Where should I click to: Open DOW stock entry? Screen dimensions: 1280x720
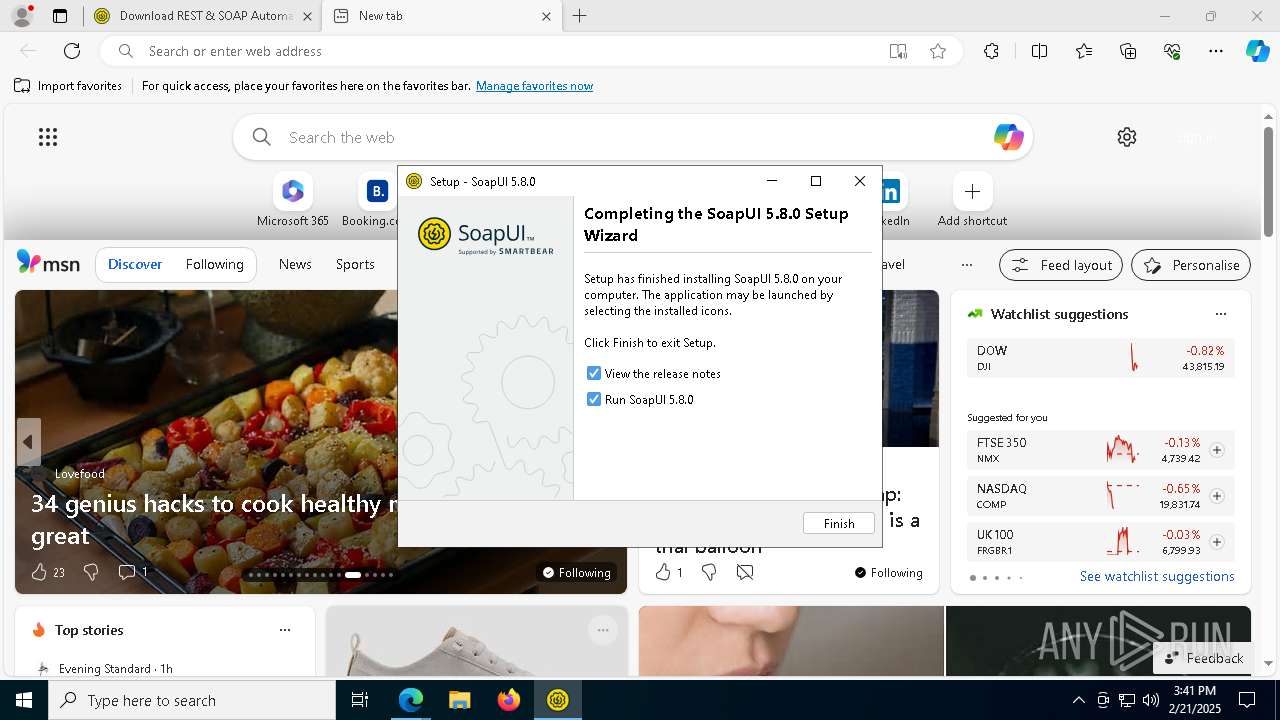coord(1100,358)
